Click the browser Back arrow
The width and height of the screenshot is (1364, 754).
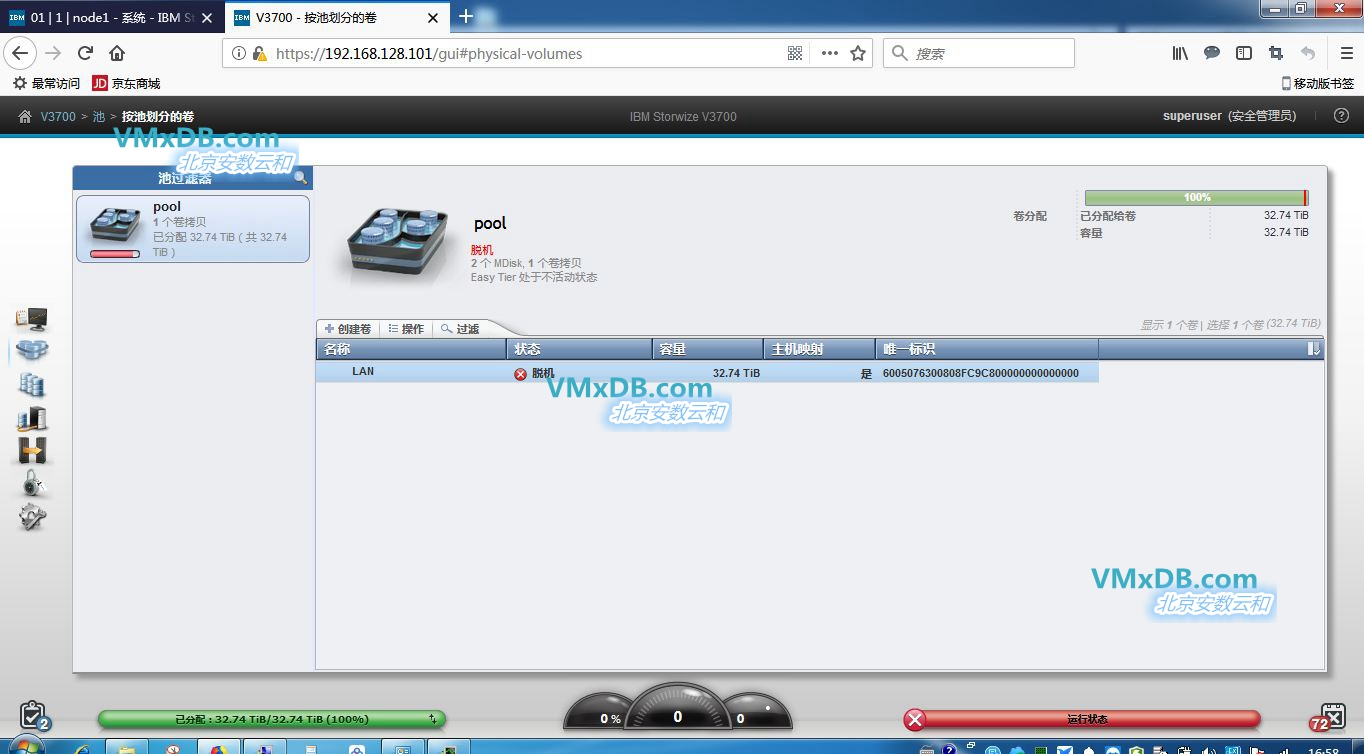pos(20,53)
